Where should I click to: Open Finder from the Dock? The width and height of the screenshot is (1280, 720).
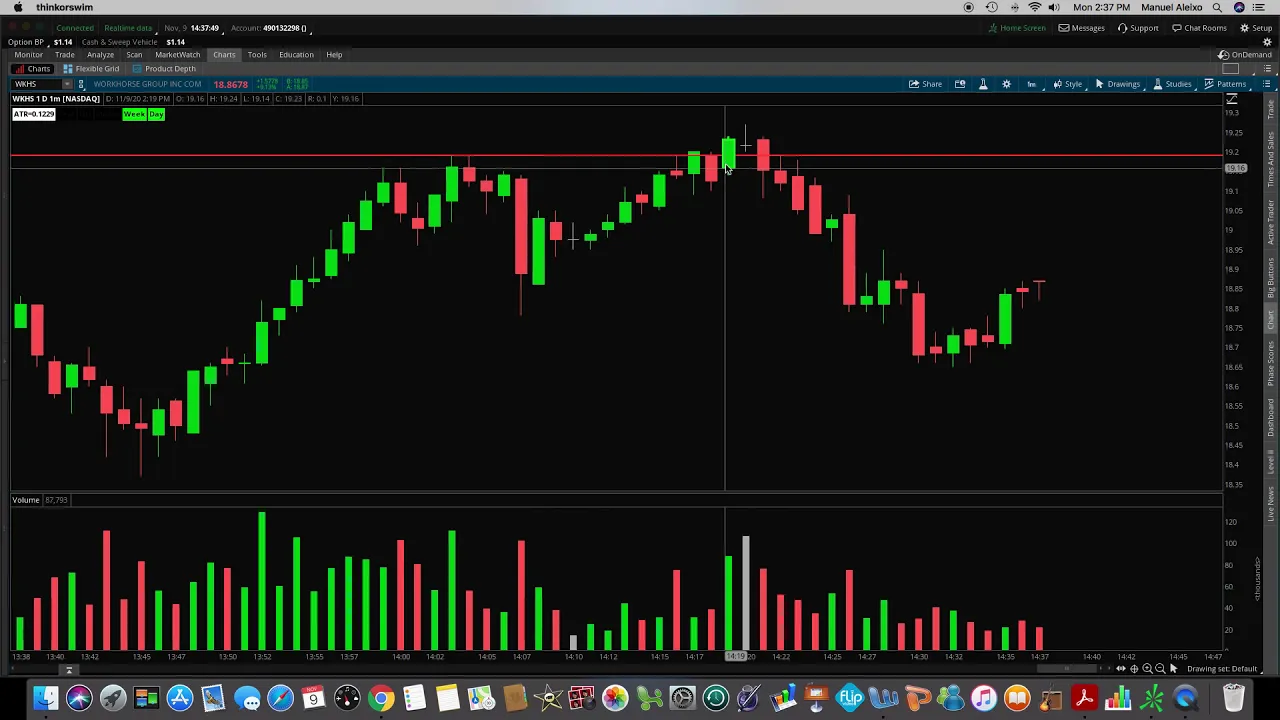45,698
